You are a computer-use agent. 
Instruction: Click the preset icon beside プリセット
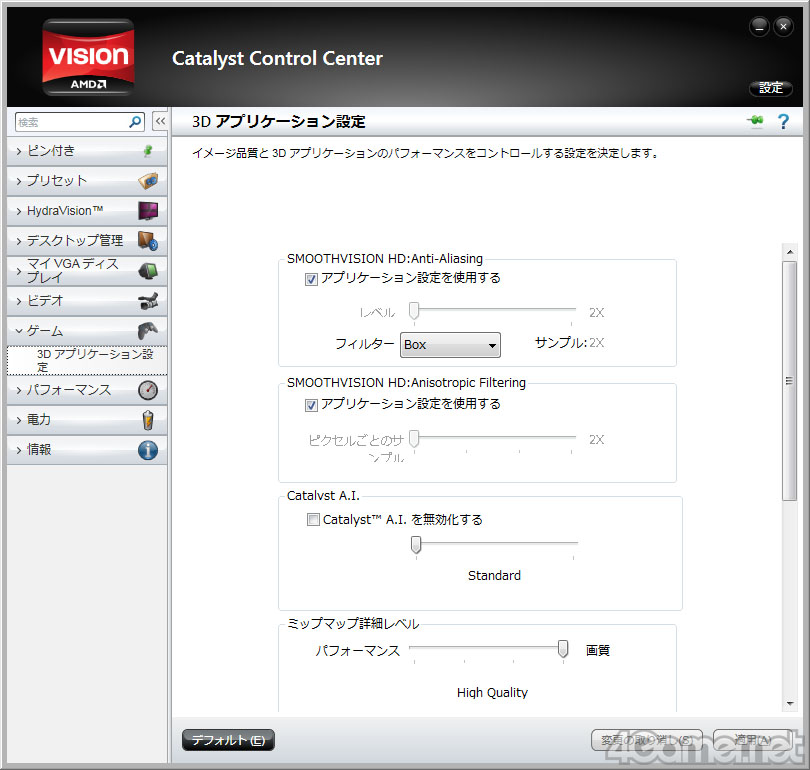(x=148, y=181)
